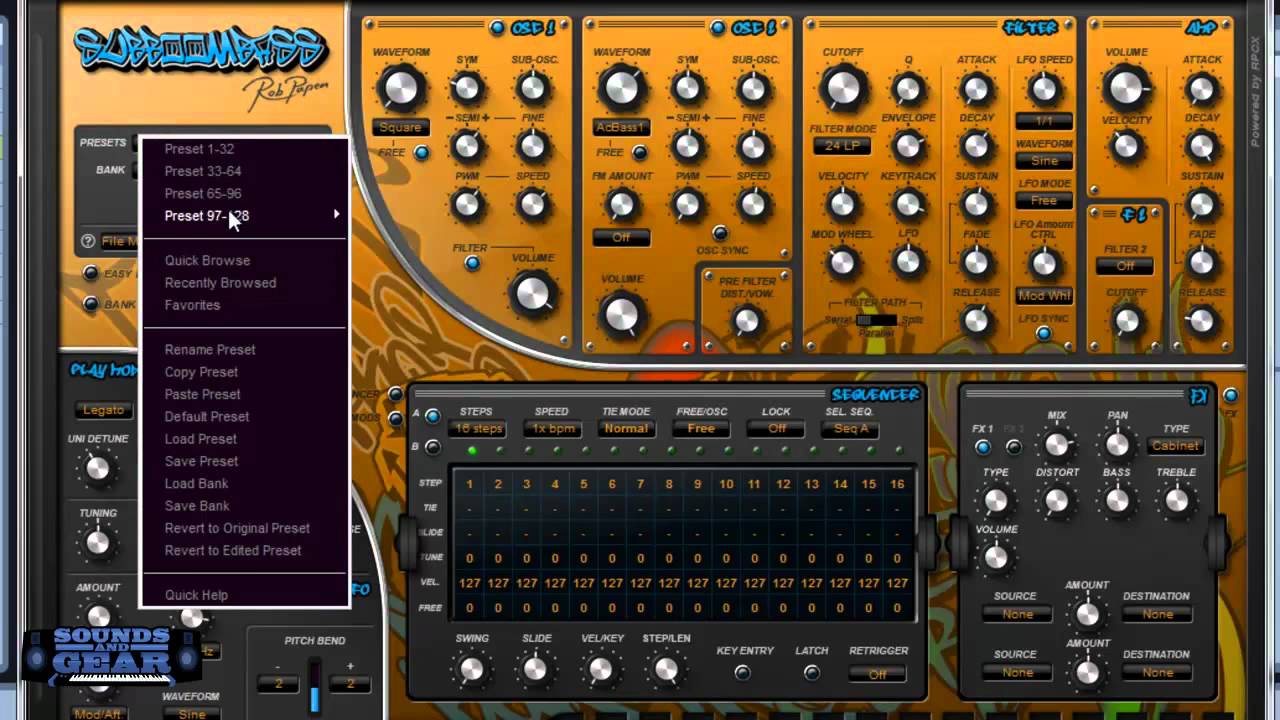Viewport: 1280px width, 720px height.
Task: Toggle the OSC 1 power LED
Action: point(497,27)
